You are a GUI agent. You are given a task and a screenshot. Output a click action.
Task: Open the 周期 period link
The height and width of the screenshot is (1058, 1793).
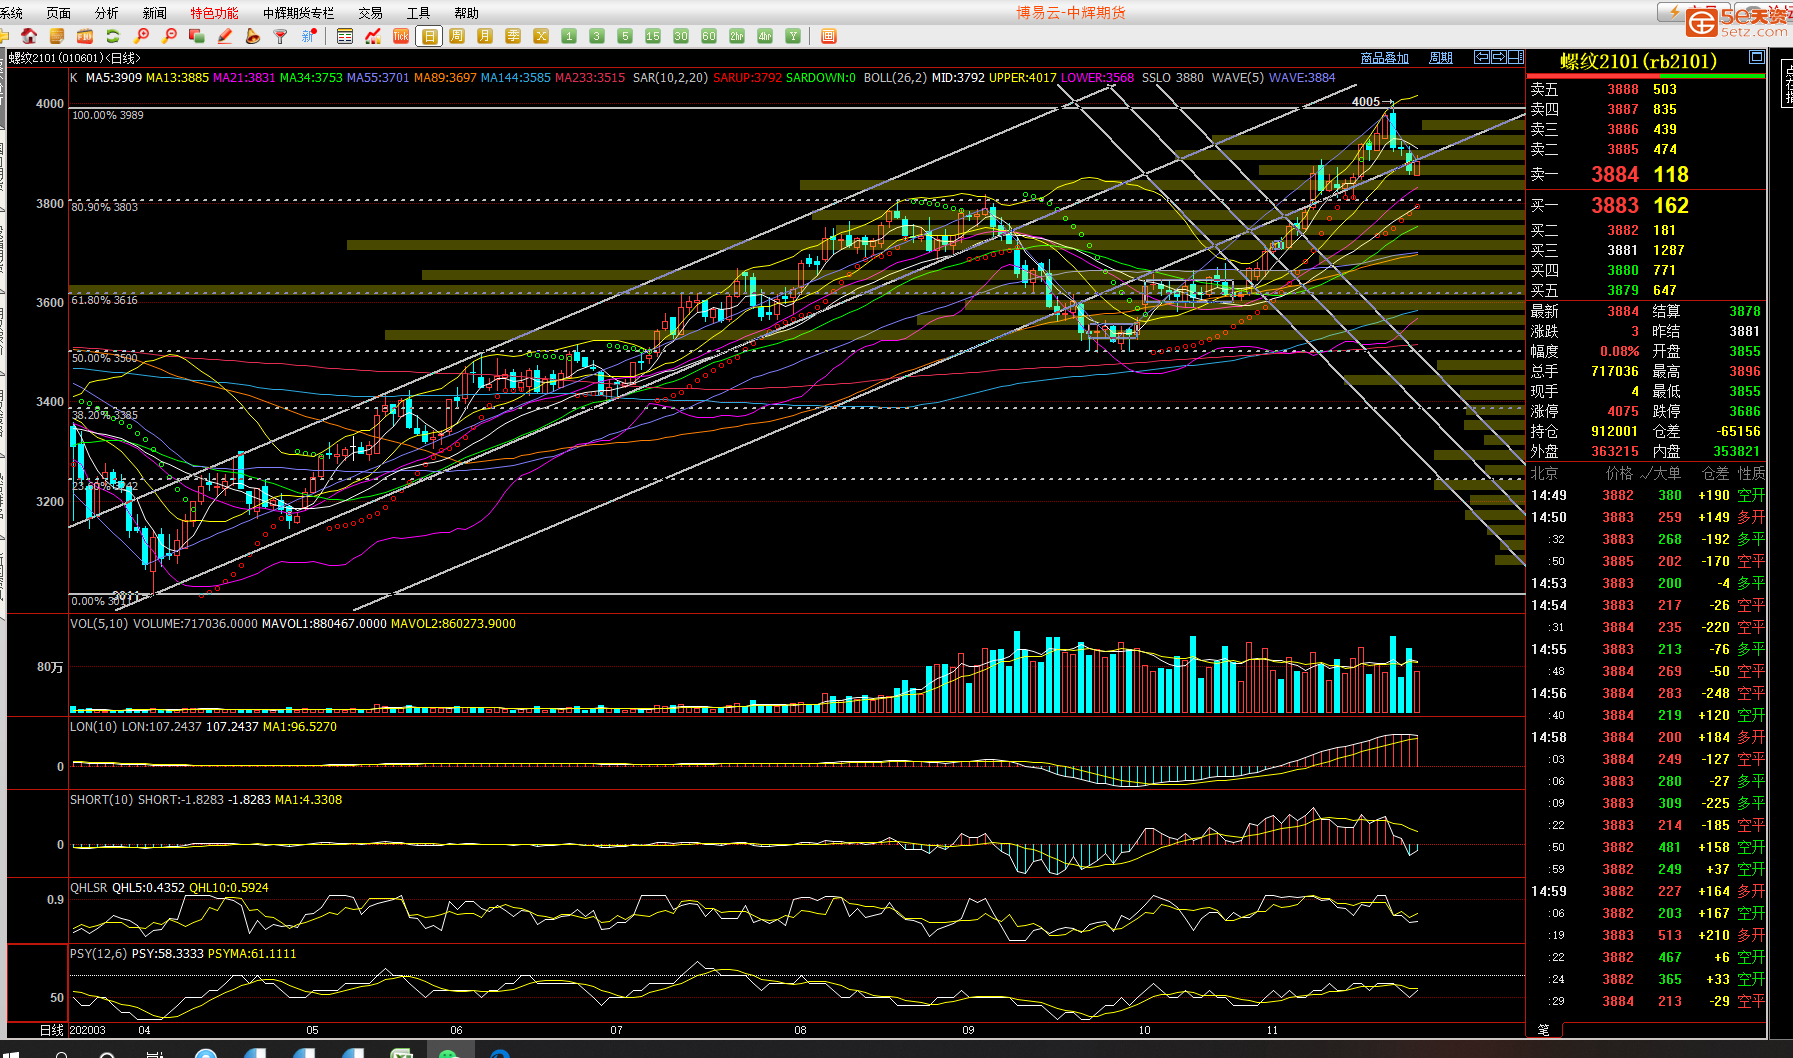[x=1441, y=58]
